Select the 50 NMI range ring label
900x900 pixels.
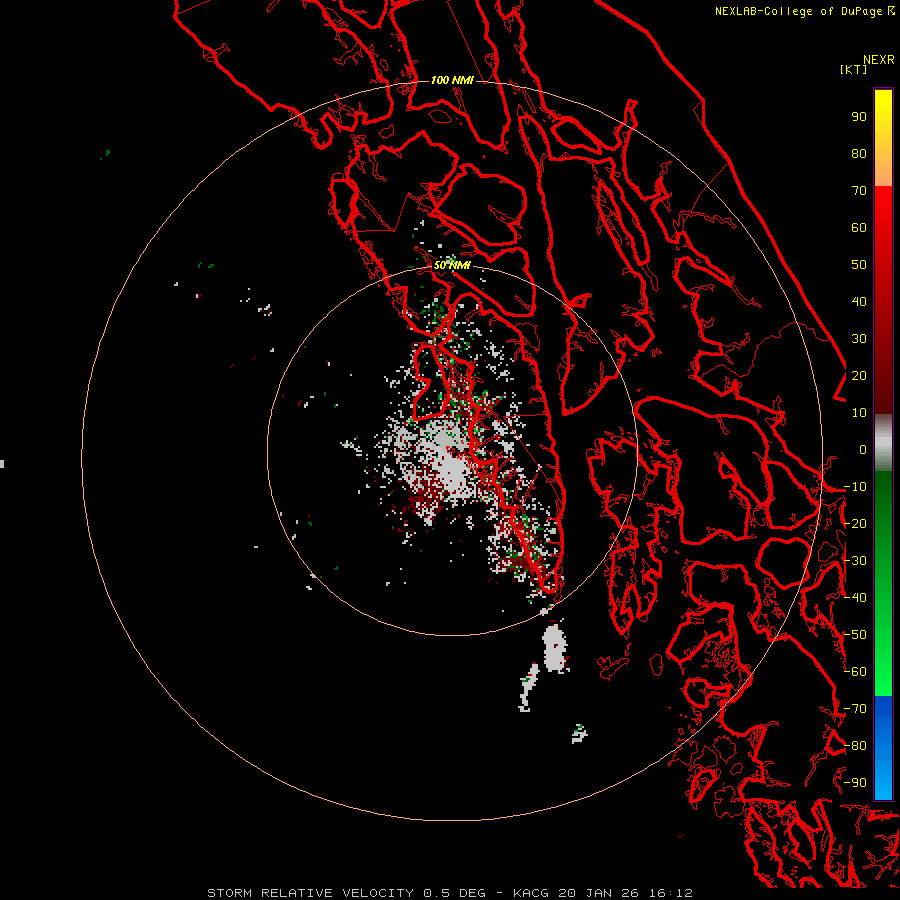pyautogui.click(x=452, y=265)
